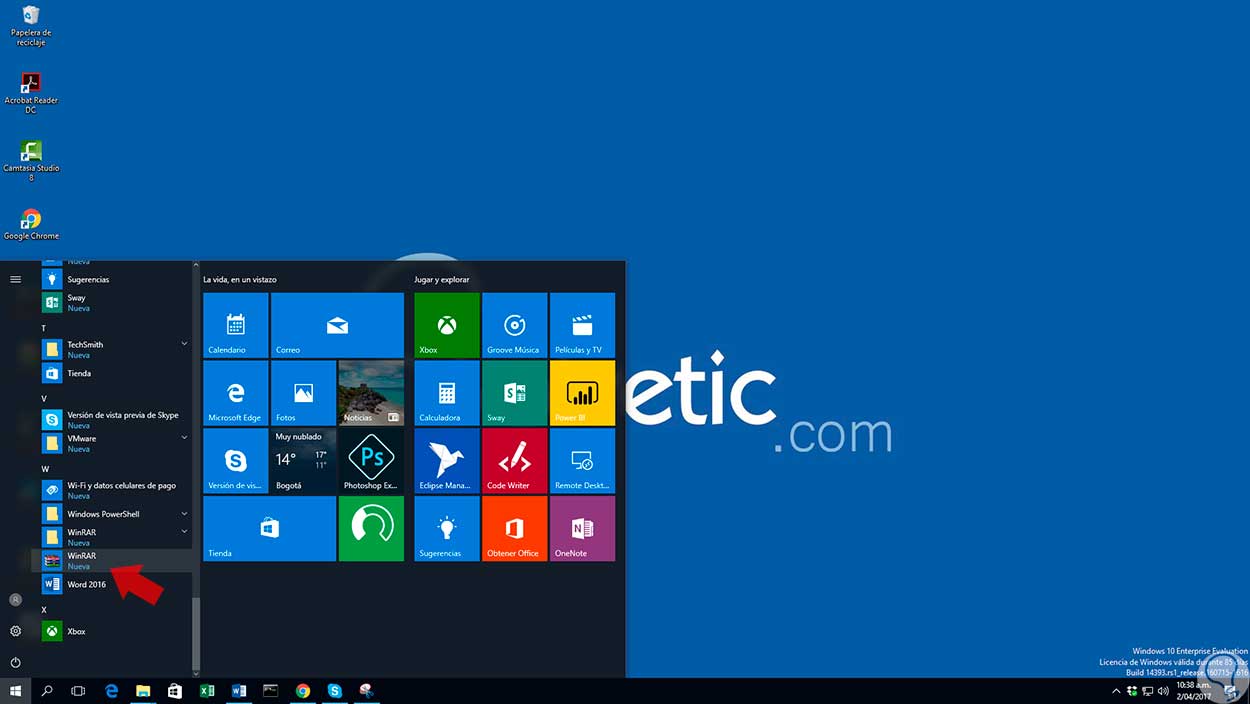
Task: Expand the VMware folder chevron
Action: pos(184,438)
